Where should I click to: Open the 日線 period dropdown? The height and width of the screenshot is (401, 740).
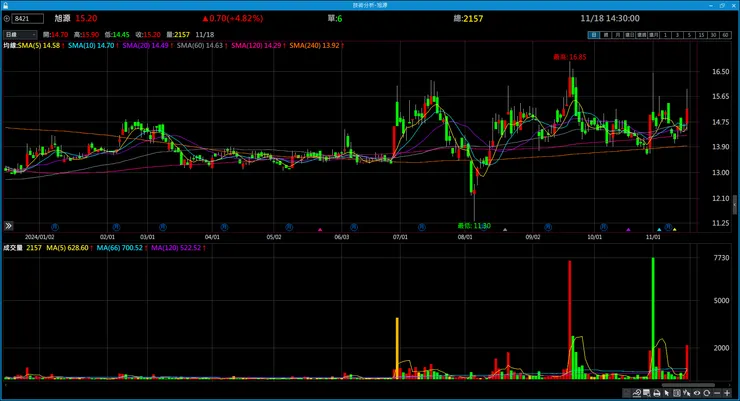point(20,34)
